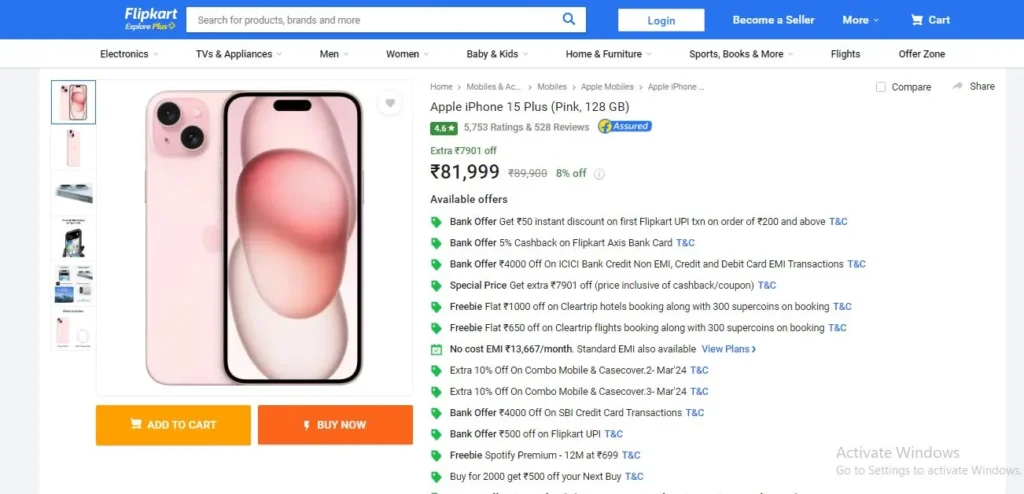Click the Flipkart Explore Plus logo
The height and width of the screenshot is (494, 1024).
pos(151,19)
